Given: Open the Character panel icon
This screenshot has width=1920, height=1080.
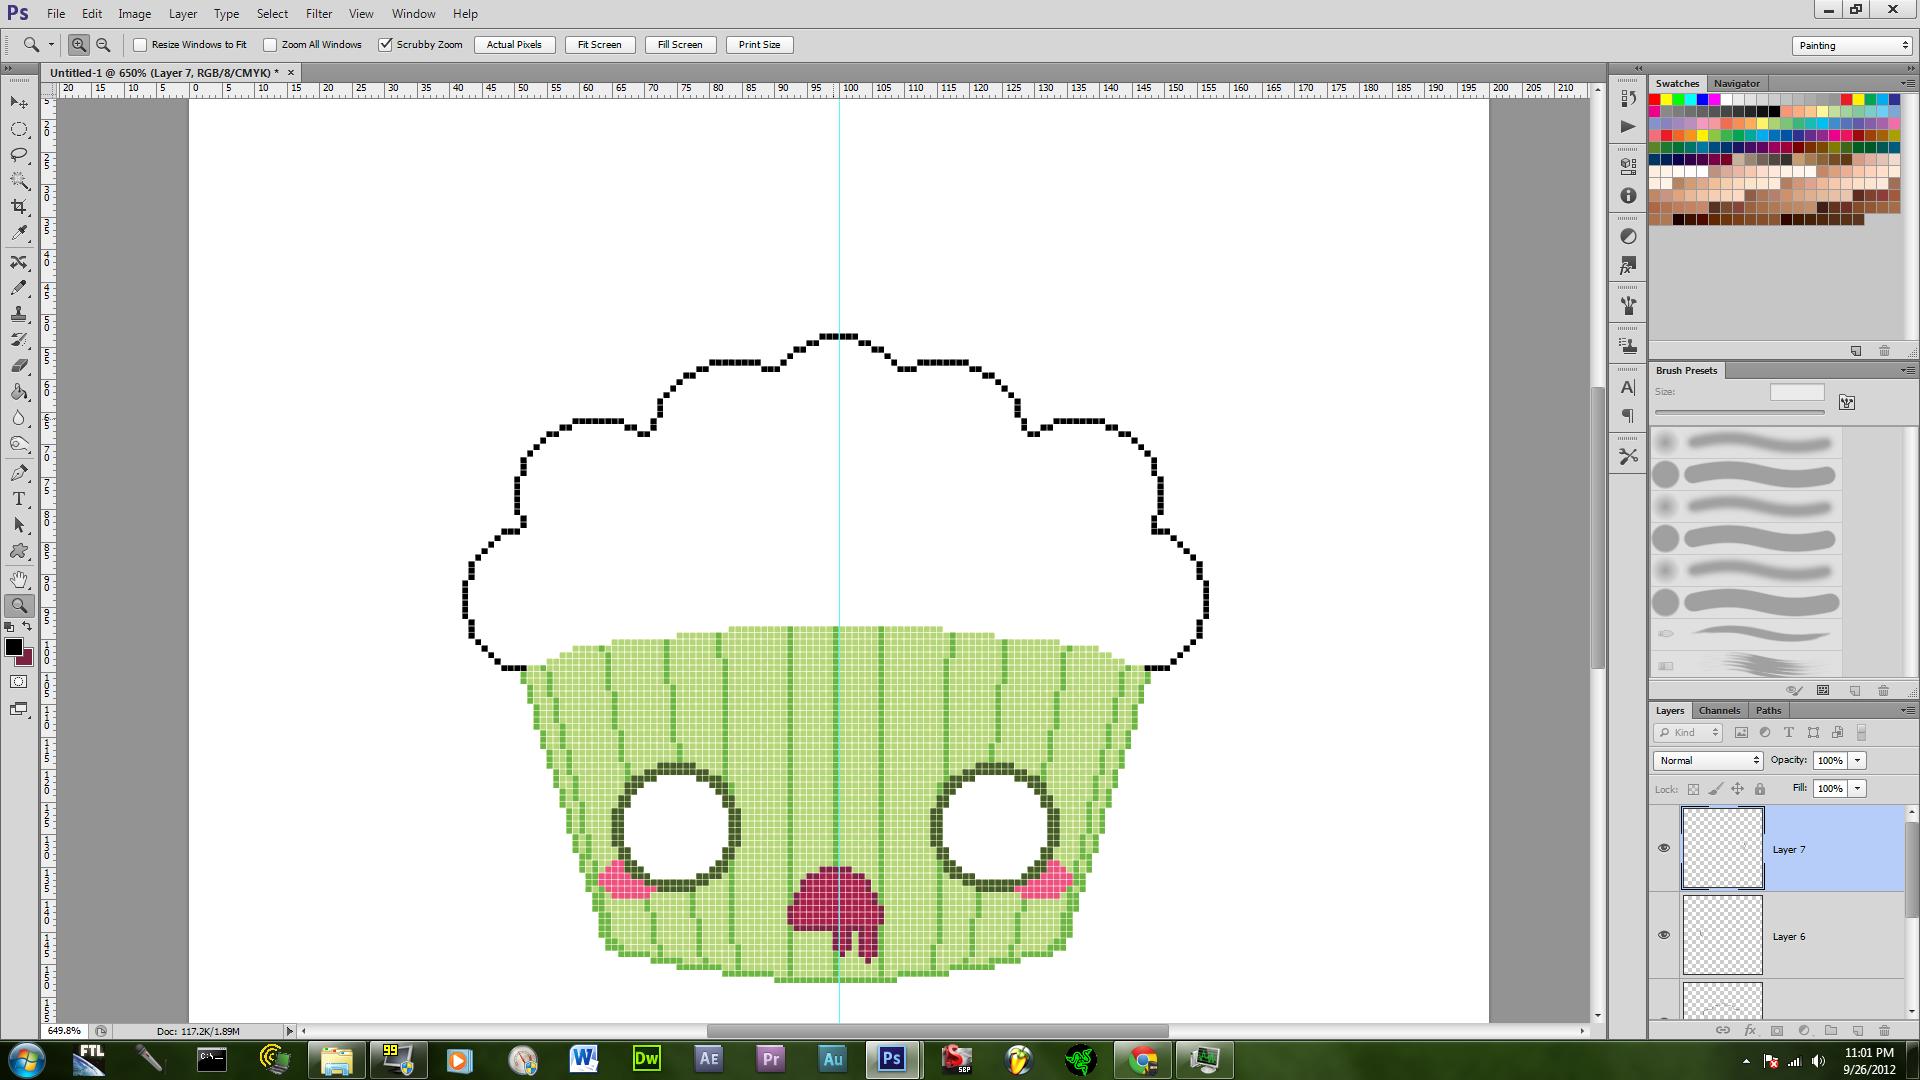Looking at the screenshot, I should [x=1628, y=388].
